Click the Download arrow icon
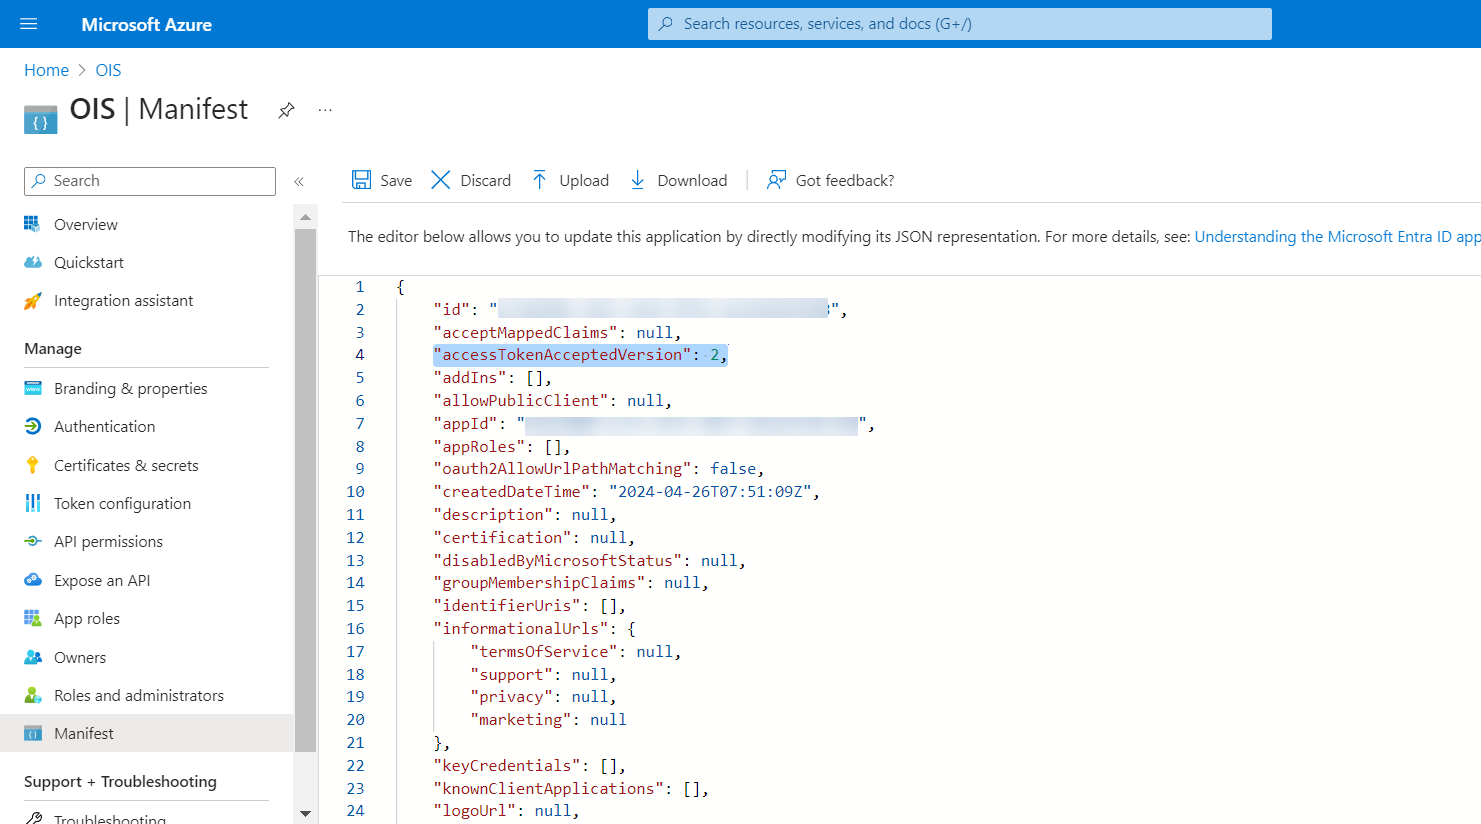 point(638,180)
